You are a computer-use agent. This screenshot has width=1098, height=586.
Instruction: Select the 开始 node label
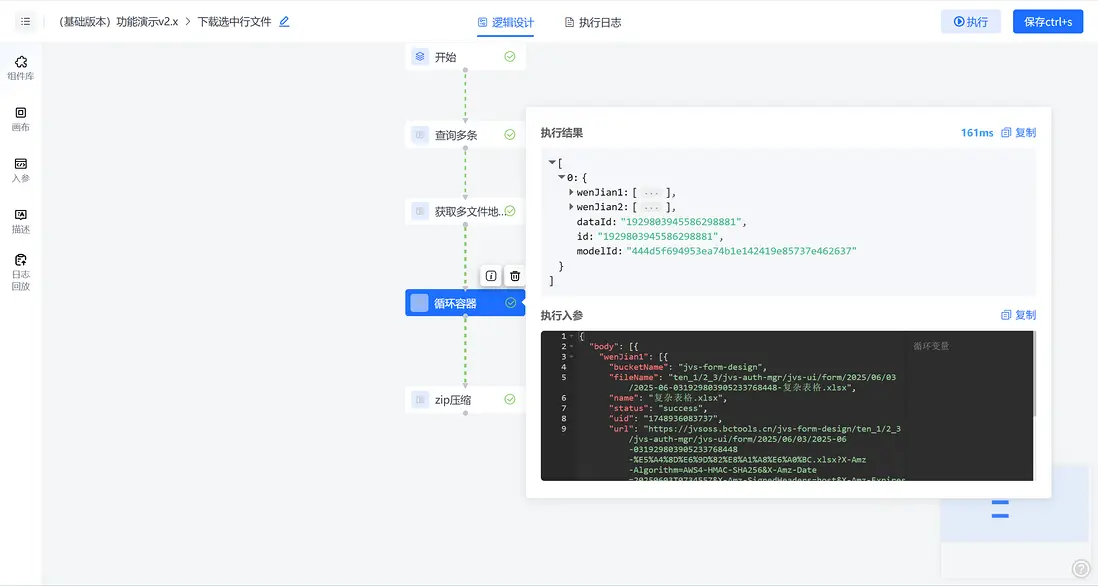445,57
